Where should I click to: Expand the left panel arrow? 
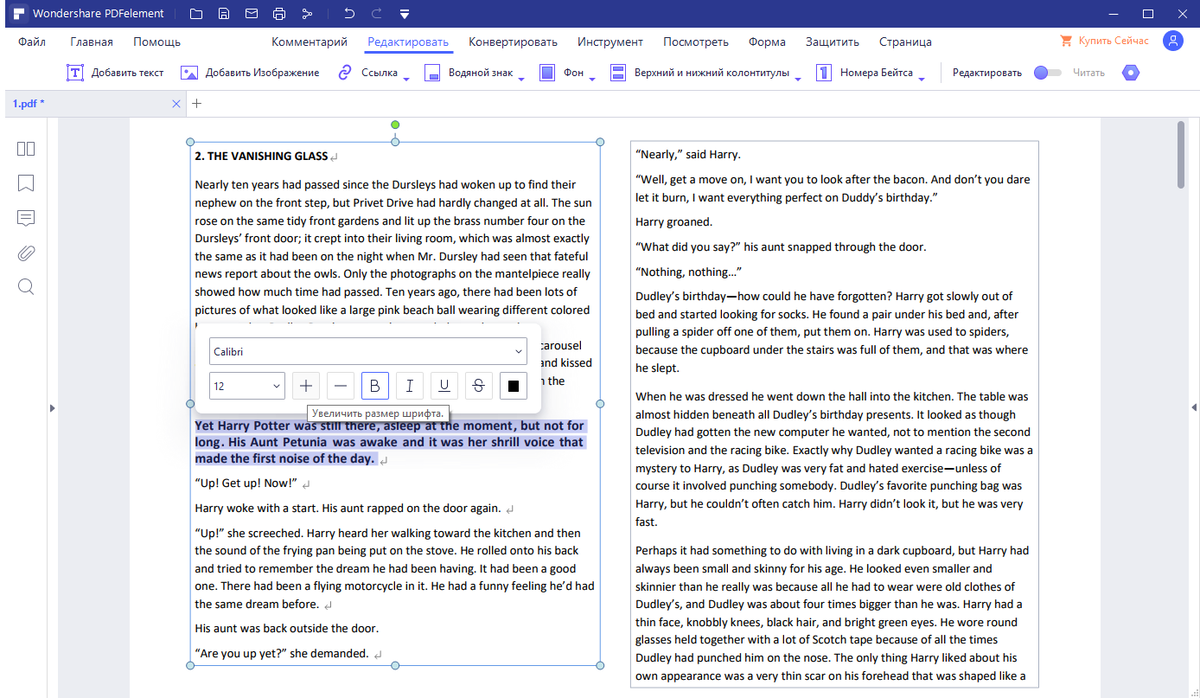point(52,407)
